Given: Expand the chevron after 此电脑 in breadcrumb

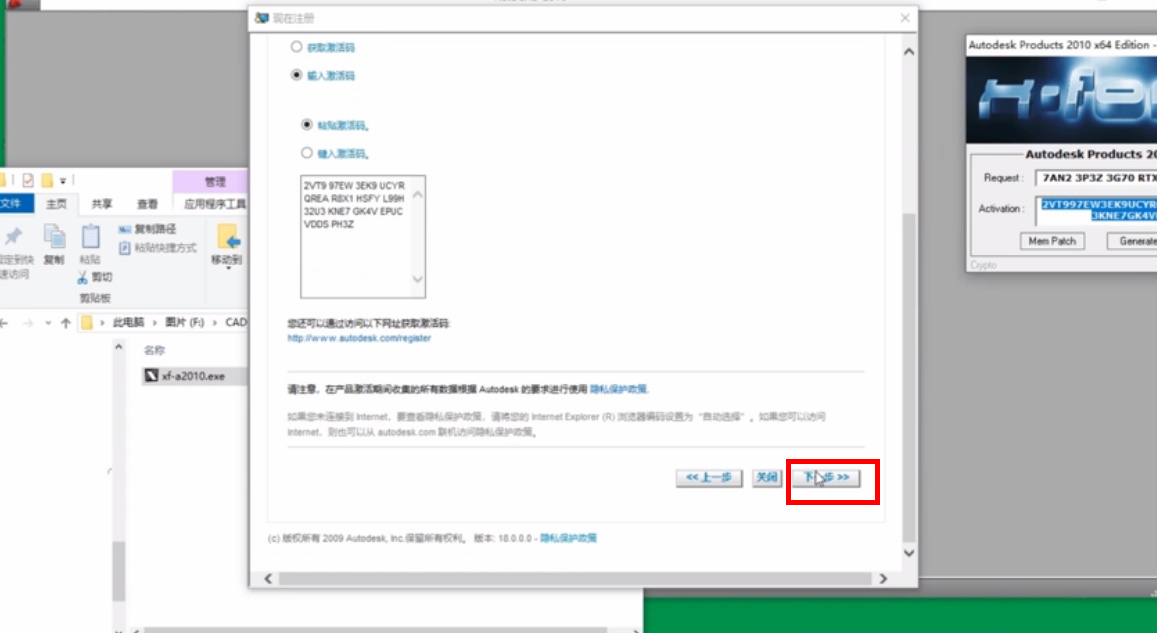Looking at the screenshot, I should point(155,322).
